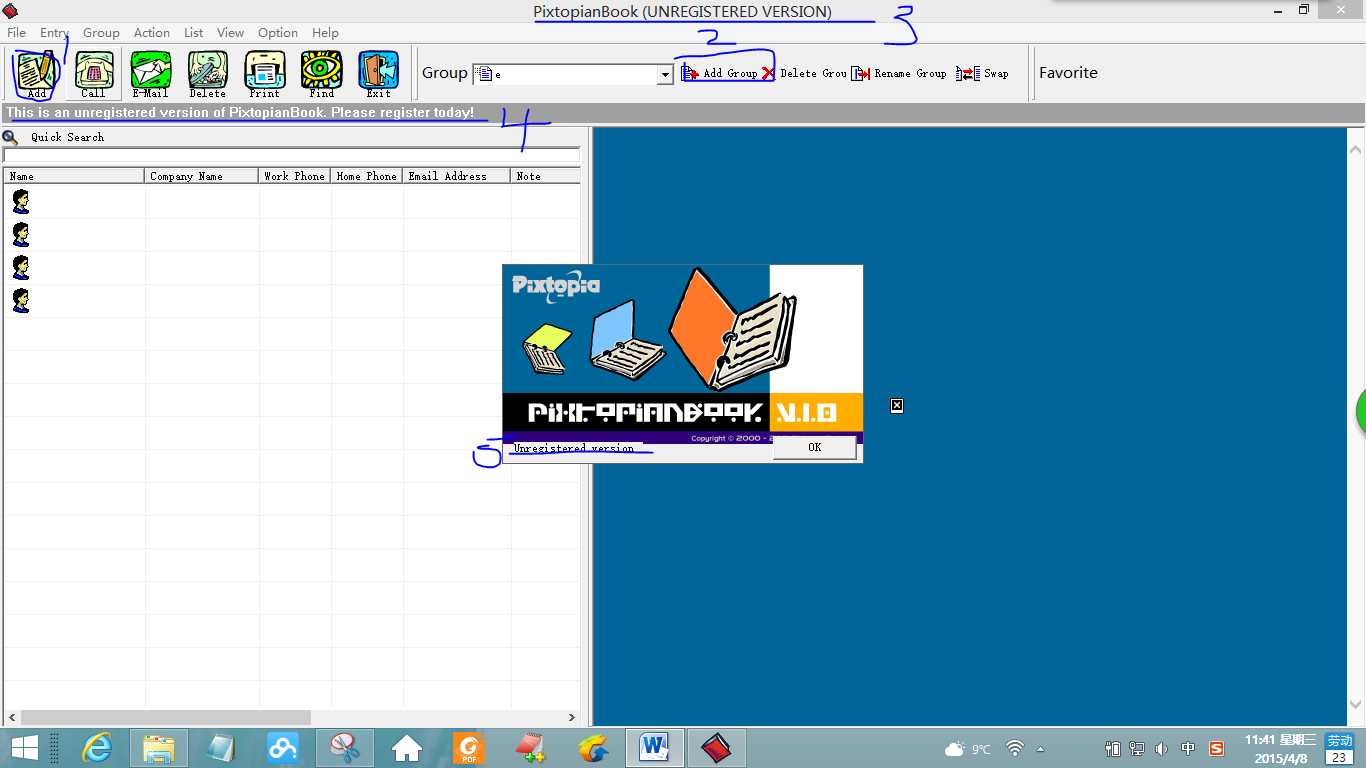Click the list scrollbar right arrow

[572, 717]
